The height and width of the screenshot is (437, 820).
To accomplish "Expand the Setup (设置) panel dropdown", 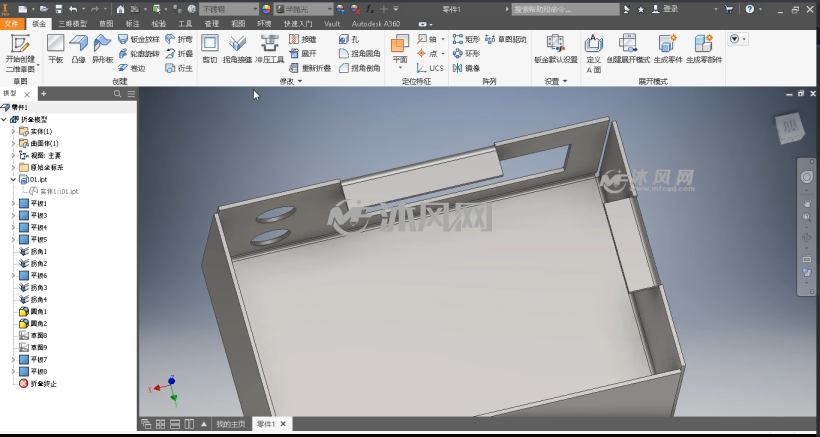I will pyautogui.click(x=556, y=82).
